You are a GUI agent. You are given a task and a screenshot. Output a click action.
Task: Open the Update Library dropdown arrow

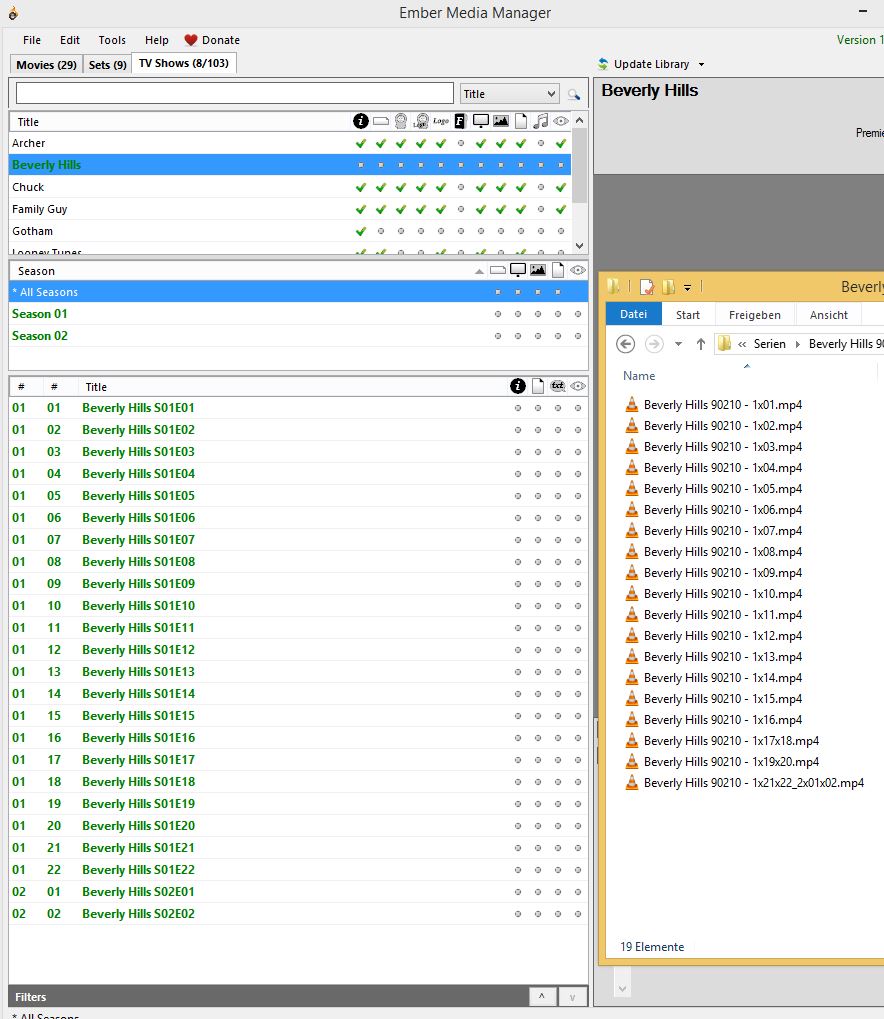tap(701, 64)
